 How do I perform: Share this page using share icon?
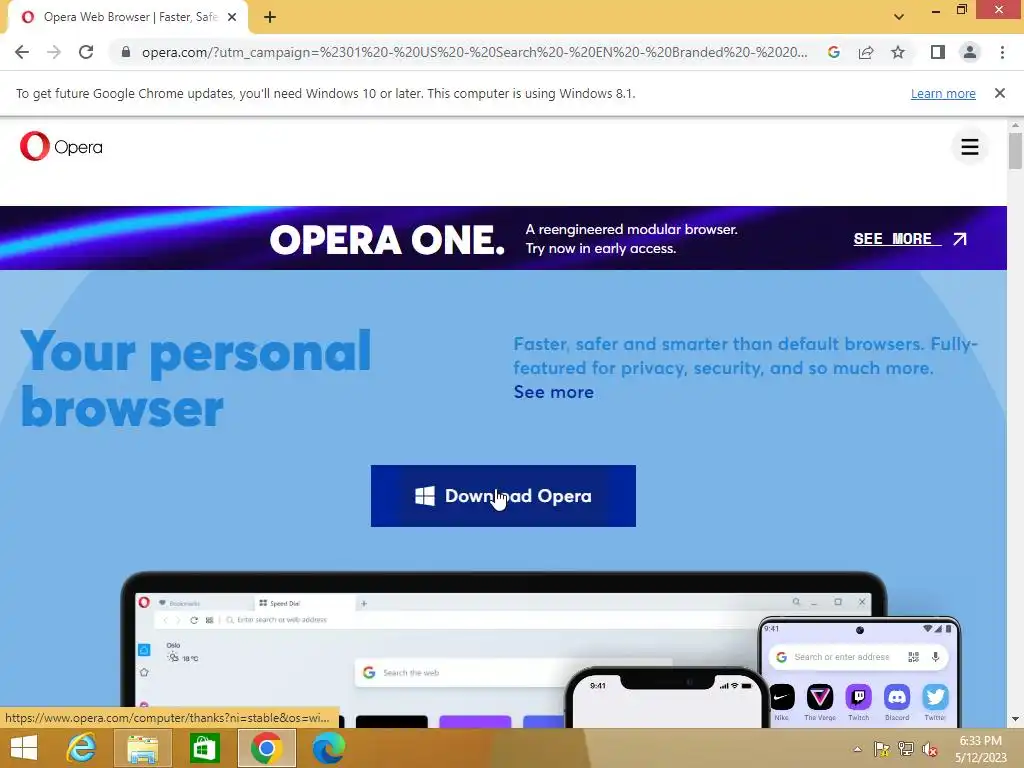(x=866, y=52)
